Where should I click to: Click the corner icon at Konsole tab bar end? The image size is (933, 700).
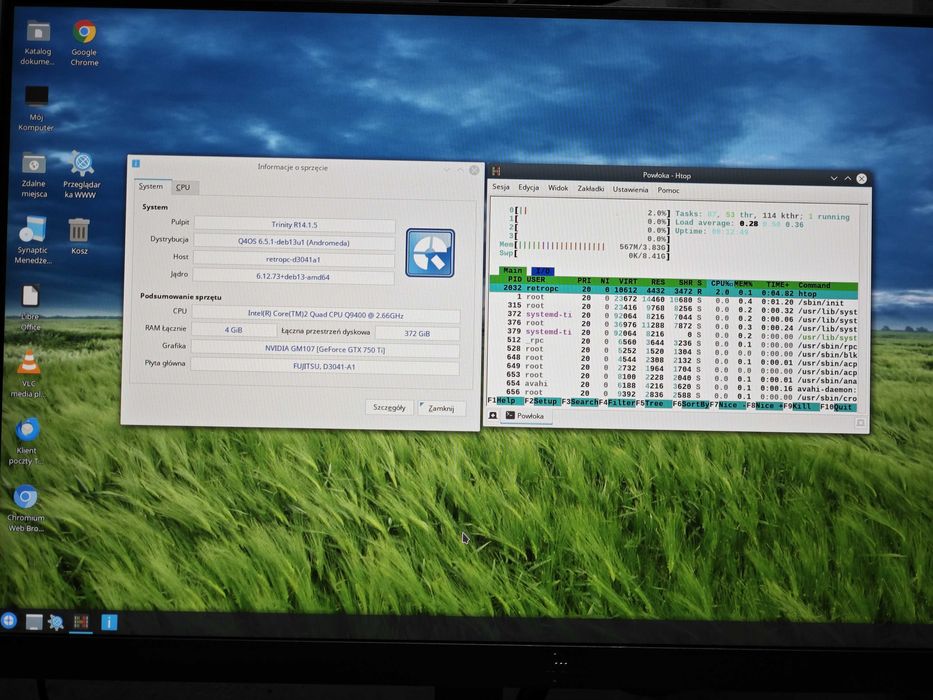click(x=860, y=423)
